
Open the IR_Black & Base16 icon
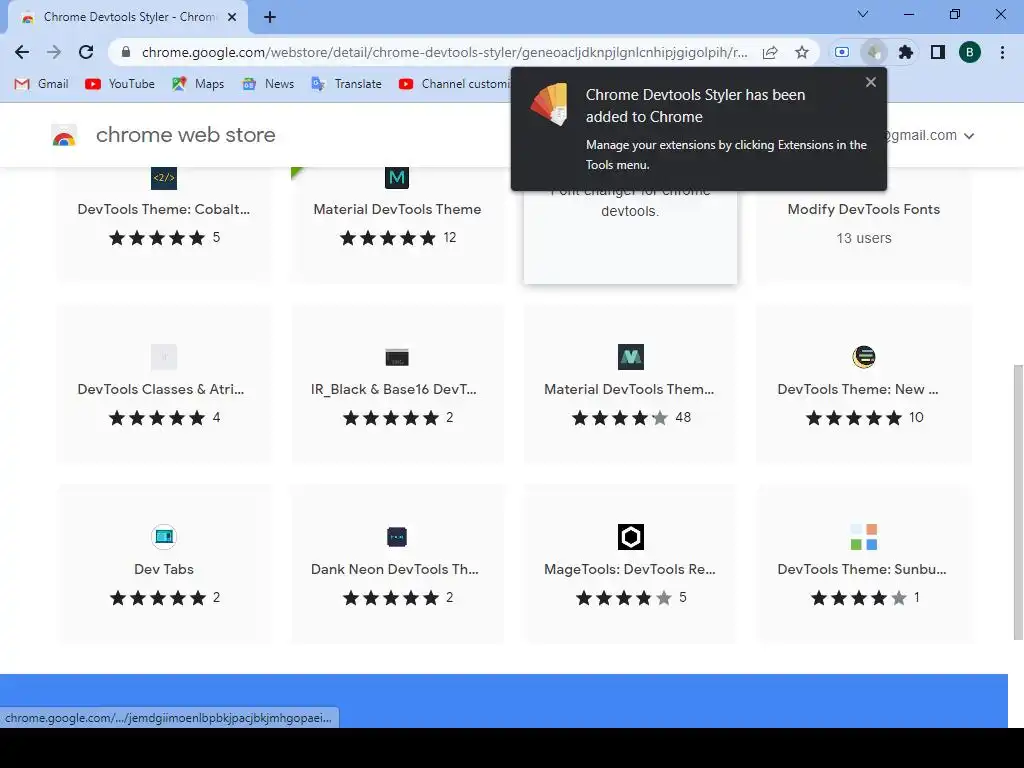pos(397,357)
